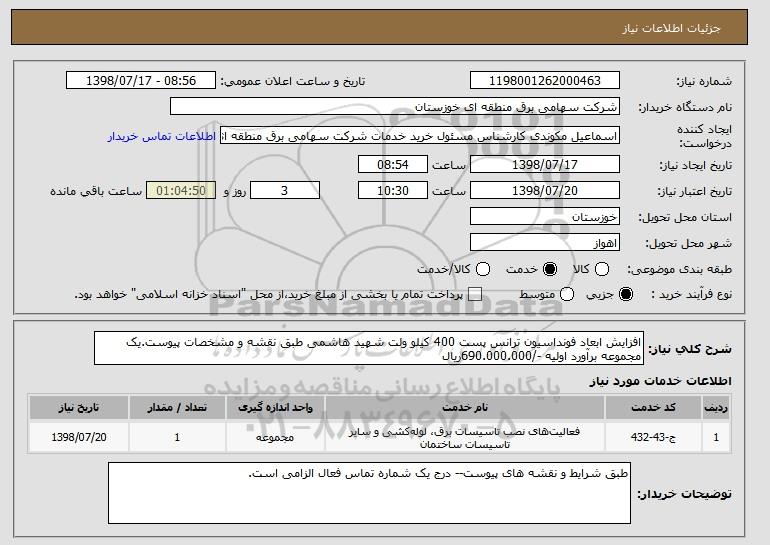Select the جزیی purchase process option
This screenshot has height=545, width=770.
click(627, 294)
